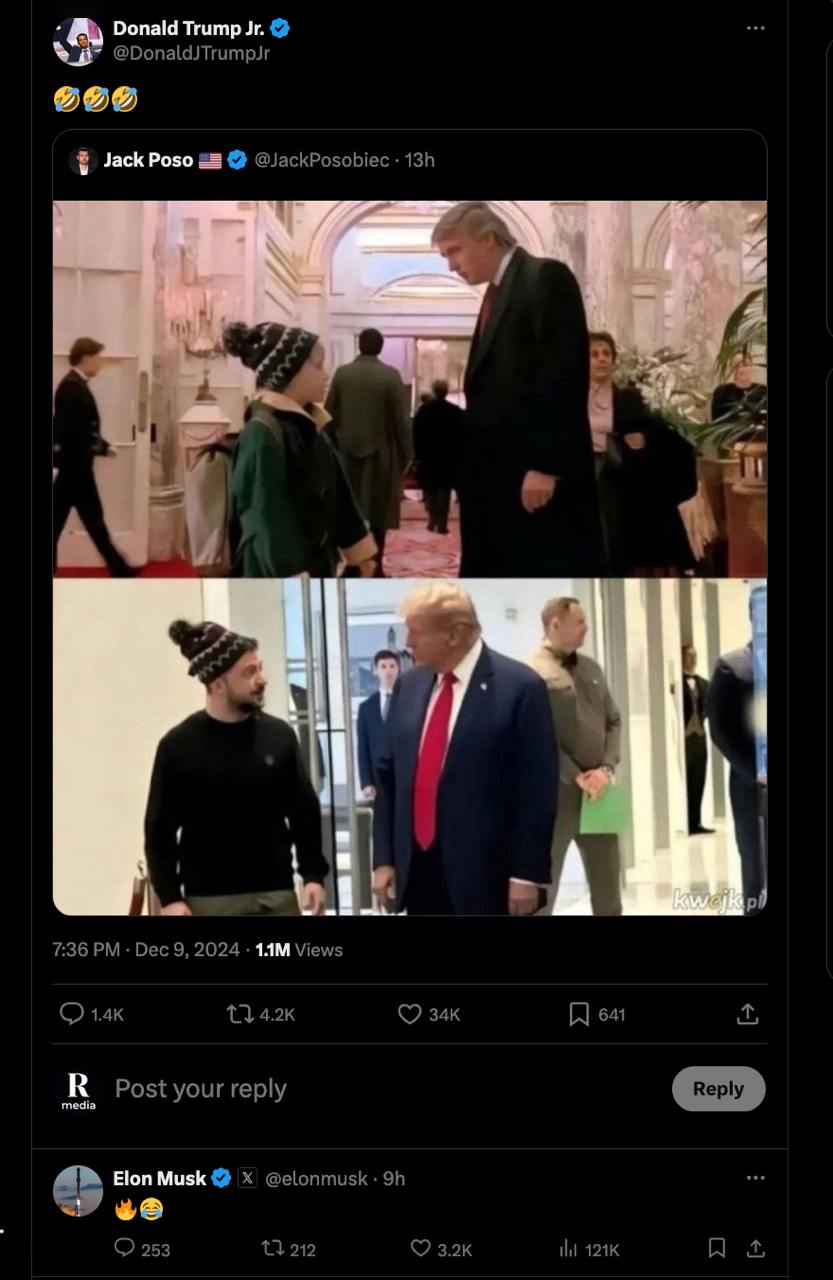
Task: Reply to Elon Musk's comment with 253 replies
Action: pyautogui.click(x=141, y=1248)
